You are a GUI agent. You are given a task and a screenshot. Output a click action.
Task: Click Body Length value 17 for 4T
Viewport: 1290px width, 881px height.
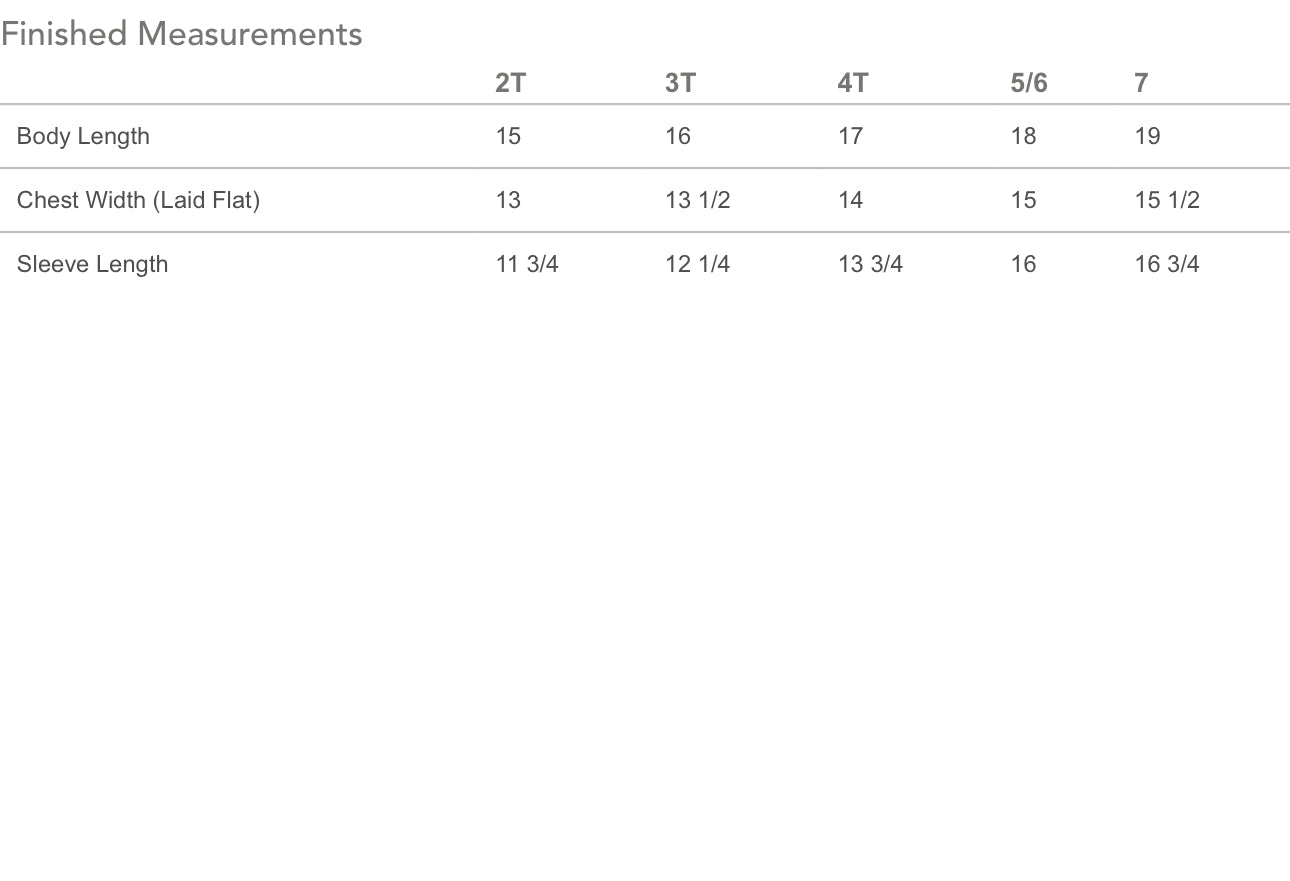[850, 136]
